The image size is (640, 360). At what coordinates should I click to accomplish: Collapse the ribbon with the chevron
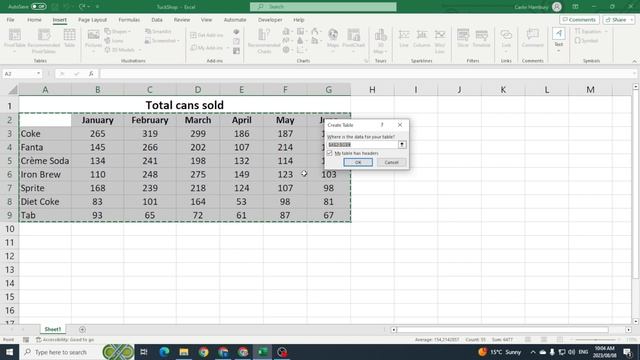pyautogui.click(x=634, y=61)
